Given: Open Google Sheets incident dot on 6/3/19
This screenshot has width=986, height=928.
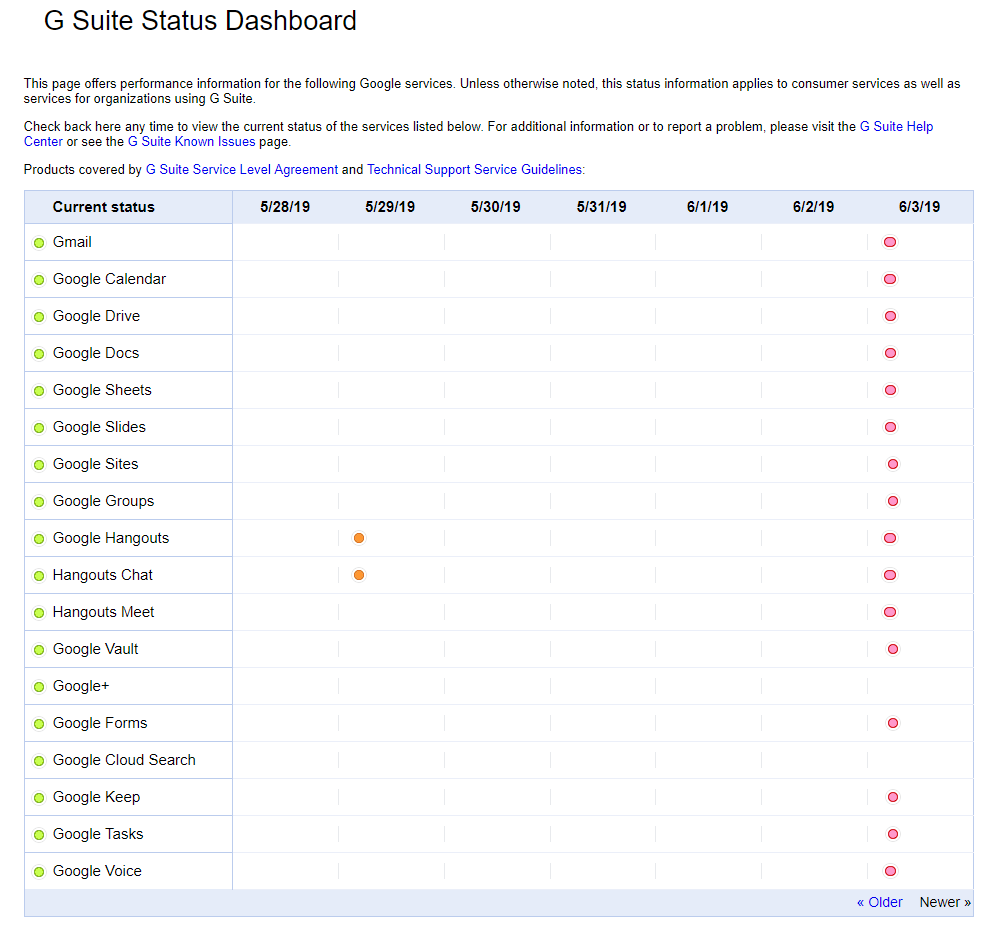Looking at the screenshot, I should pos(890,390).
